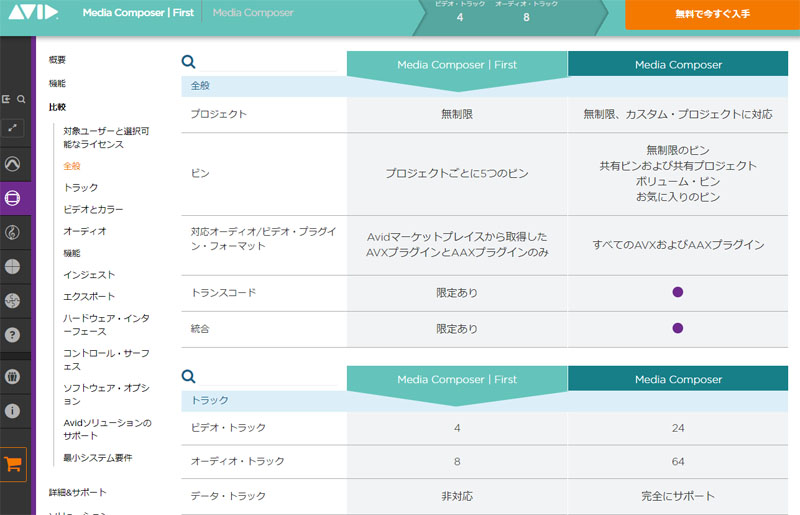Click ビデオ・トラック 4 in the top header
The width and height of the screenshot is (800, 515).
point(460,12)
